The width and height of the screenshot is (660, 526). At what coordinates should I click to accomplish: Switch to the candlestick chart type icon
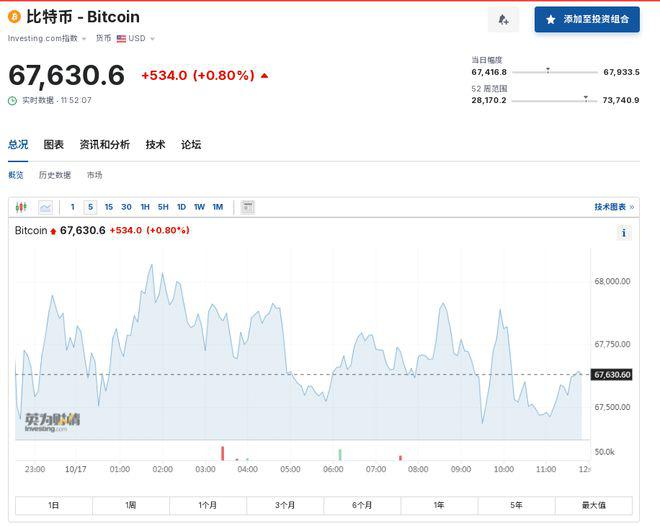click(x=21, y=207)
